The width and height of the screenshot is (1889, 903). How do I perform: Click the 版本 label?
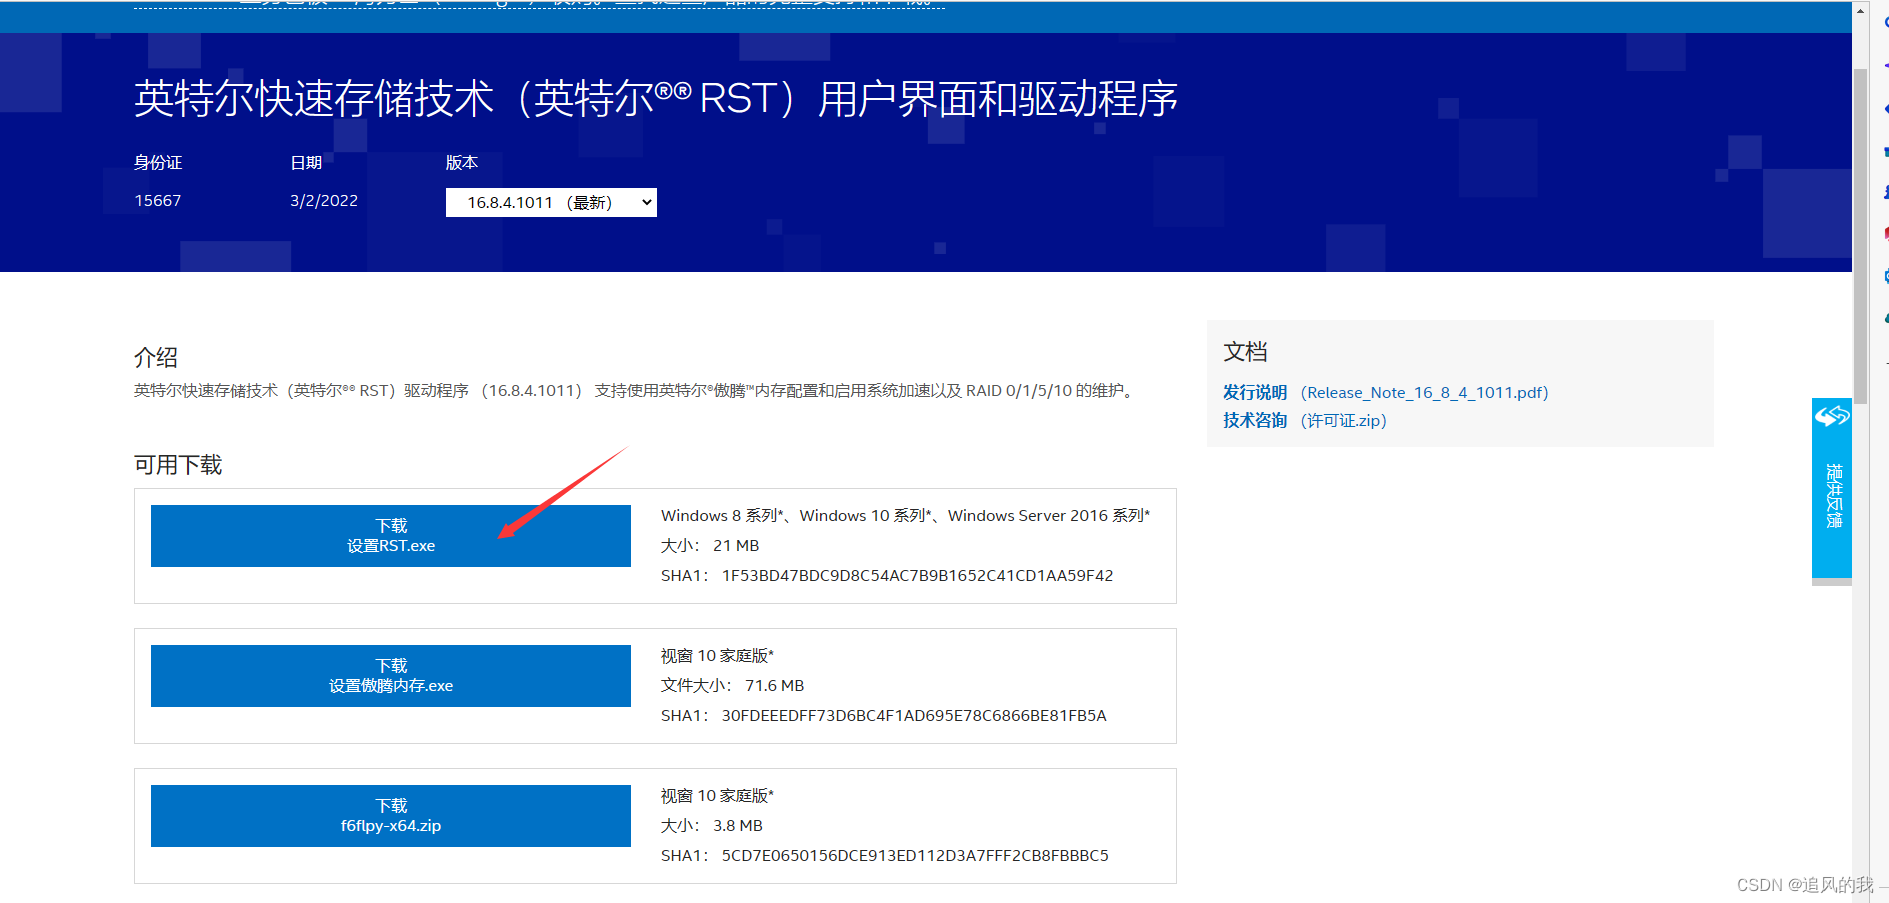[462, 163]
